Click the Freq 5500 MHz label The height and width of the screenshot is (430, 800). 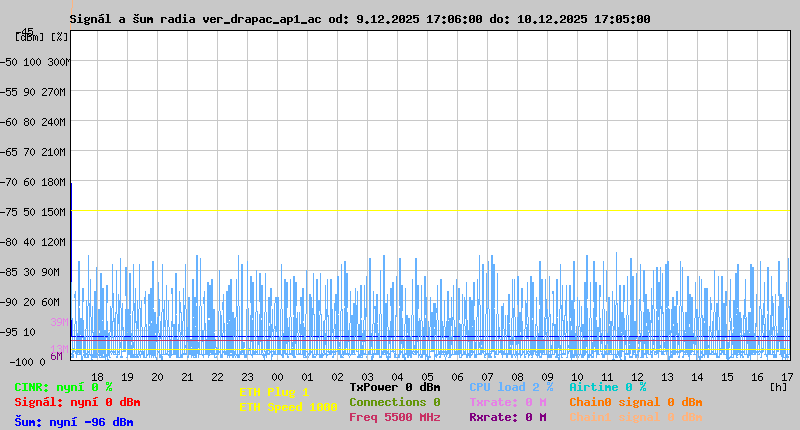[395, 417]
